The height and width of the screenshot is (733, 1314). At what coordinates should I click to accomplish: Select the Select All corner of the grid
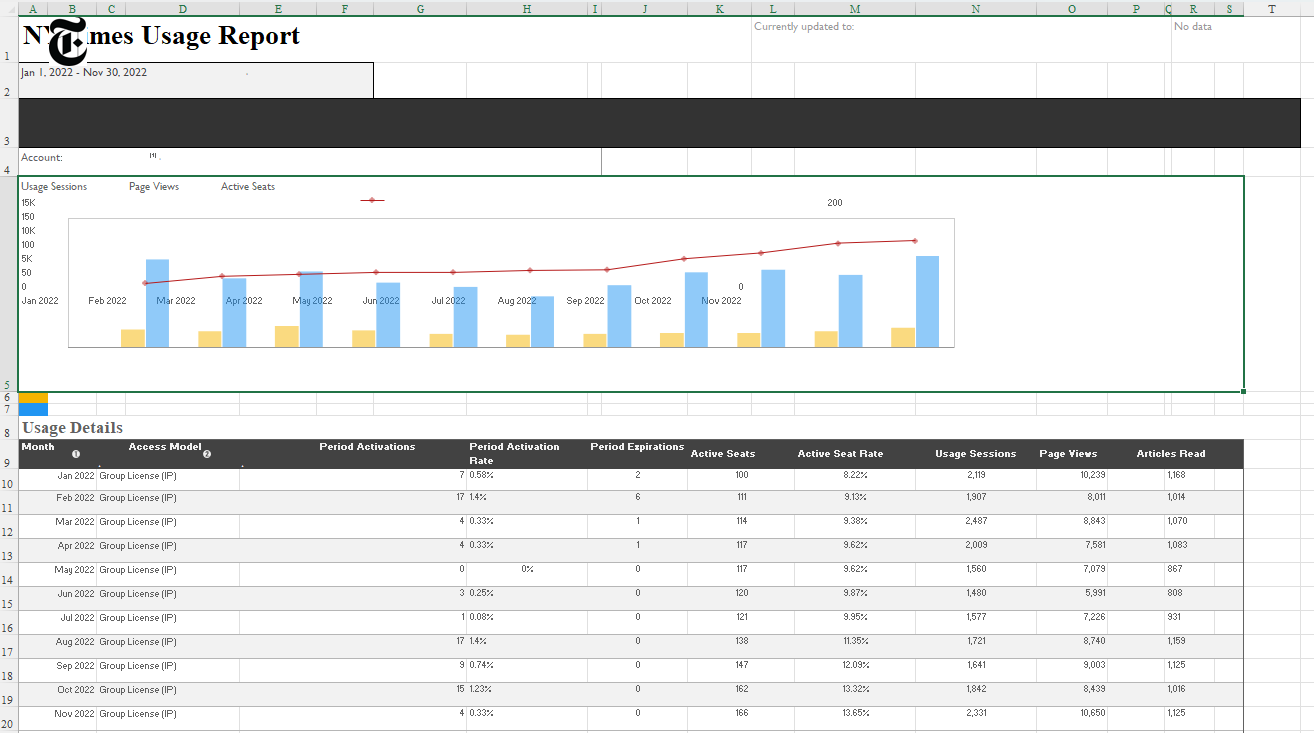click(x=9, y=9)
